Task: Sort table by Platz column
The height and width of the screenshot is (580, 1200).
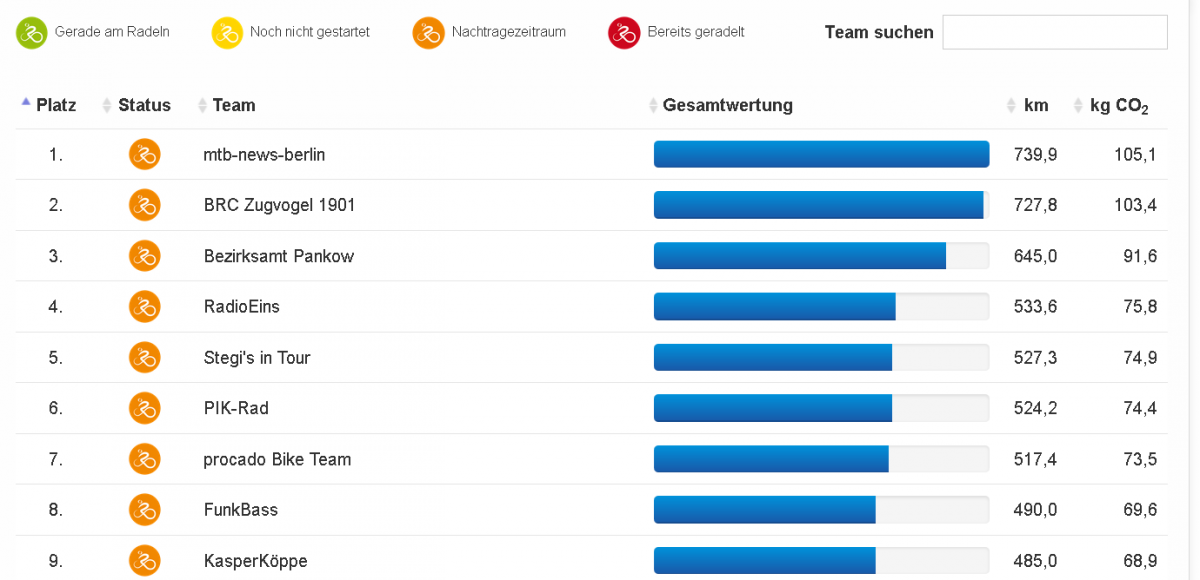Action: [x=56, y=105]
